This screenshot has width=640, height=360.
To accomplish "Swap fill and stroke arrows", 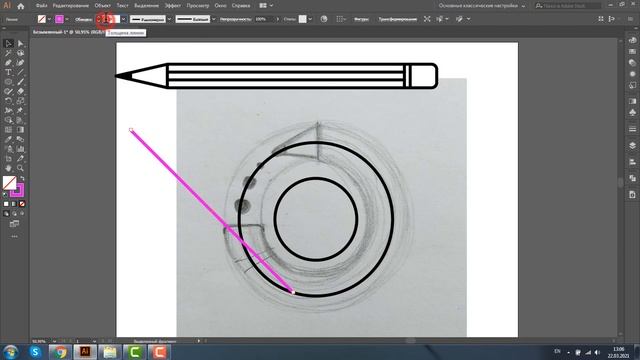I will (22, 178).
